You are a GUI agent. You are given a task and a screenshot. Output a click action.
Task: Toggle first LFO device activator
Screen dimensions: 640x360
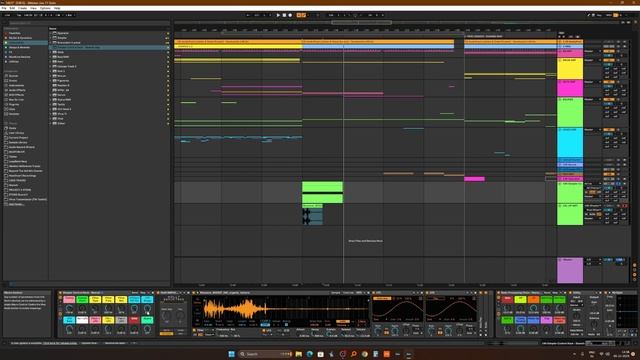374,293
